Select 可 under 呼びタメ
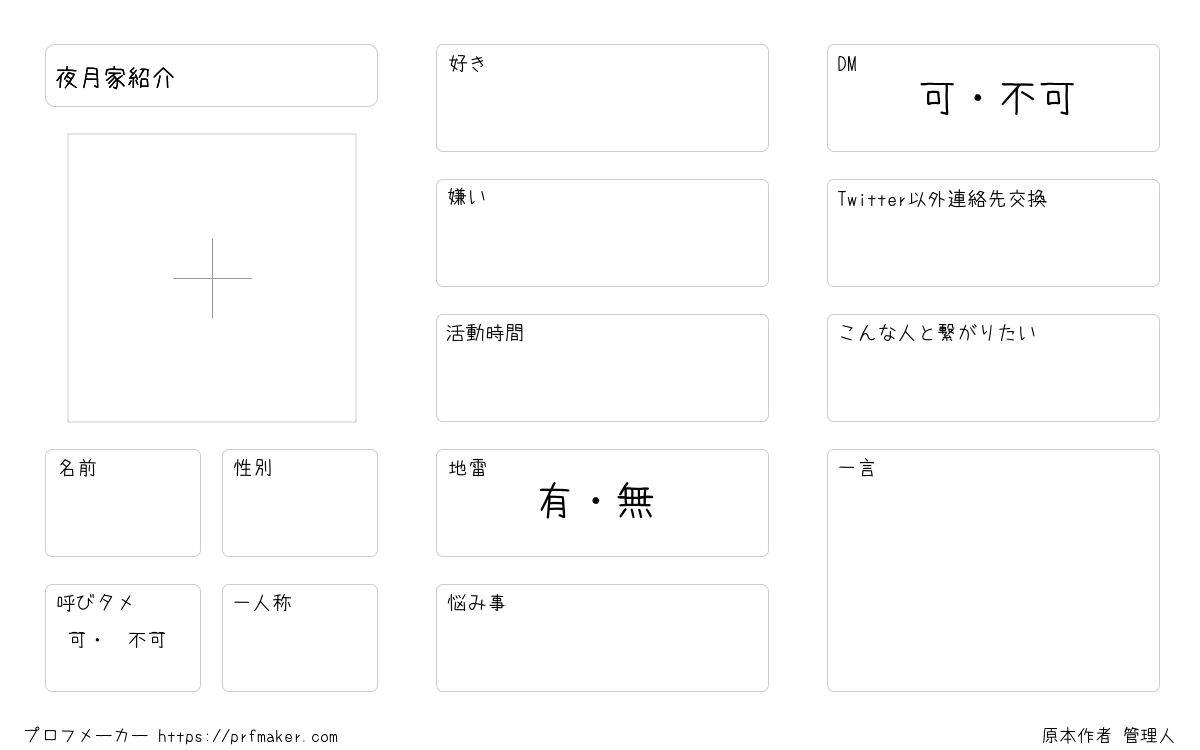The width and height of the screenshot is (1200, 750). tap(77, 640)
